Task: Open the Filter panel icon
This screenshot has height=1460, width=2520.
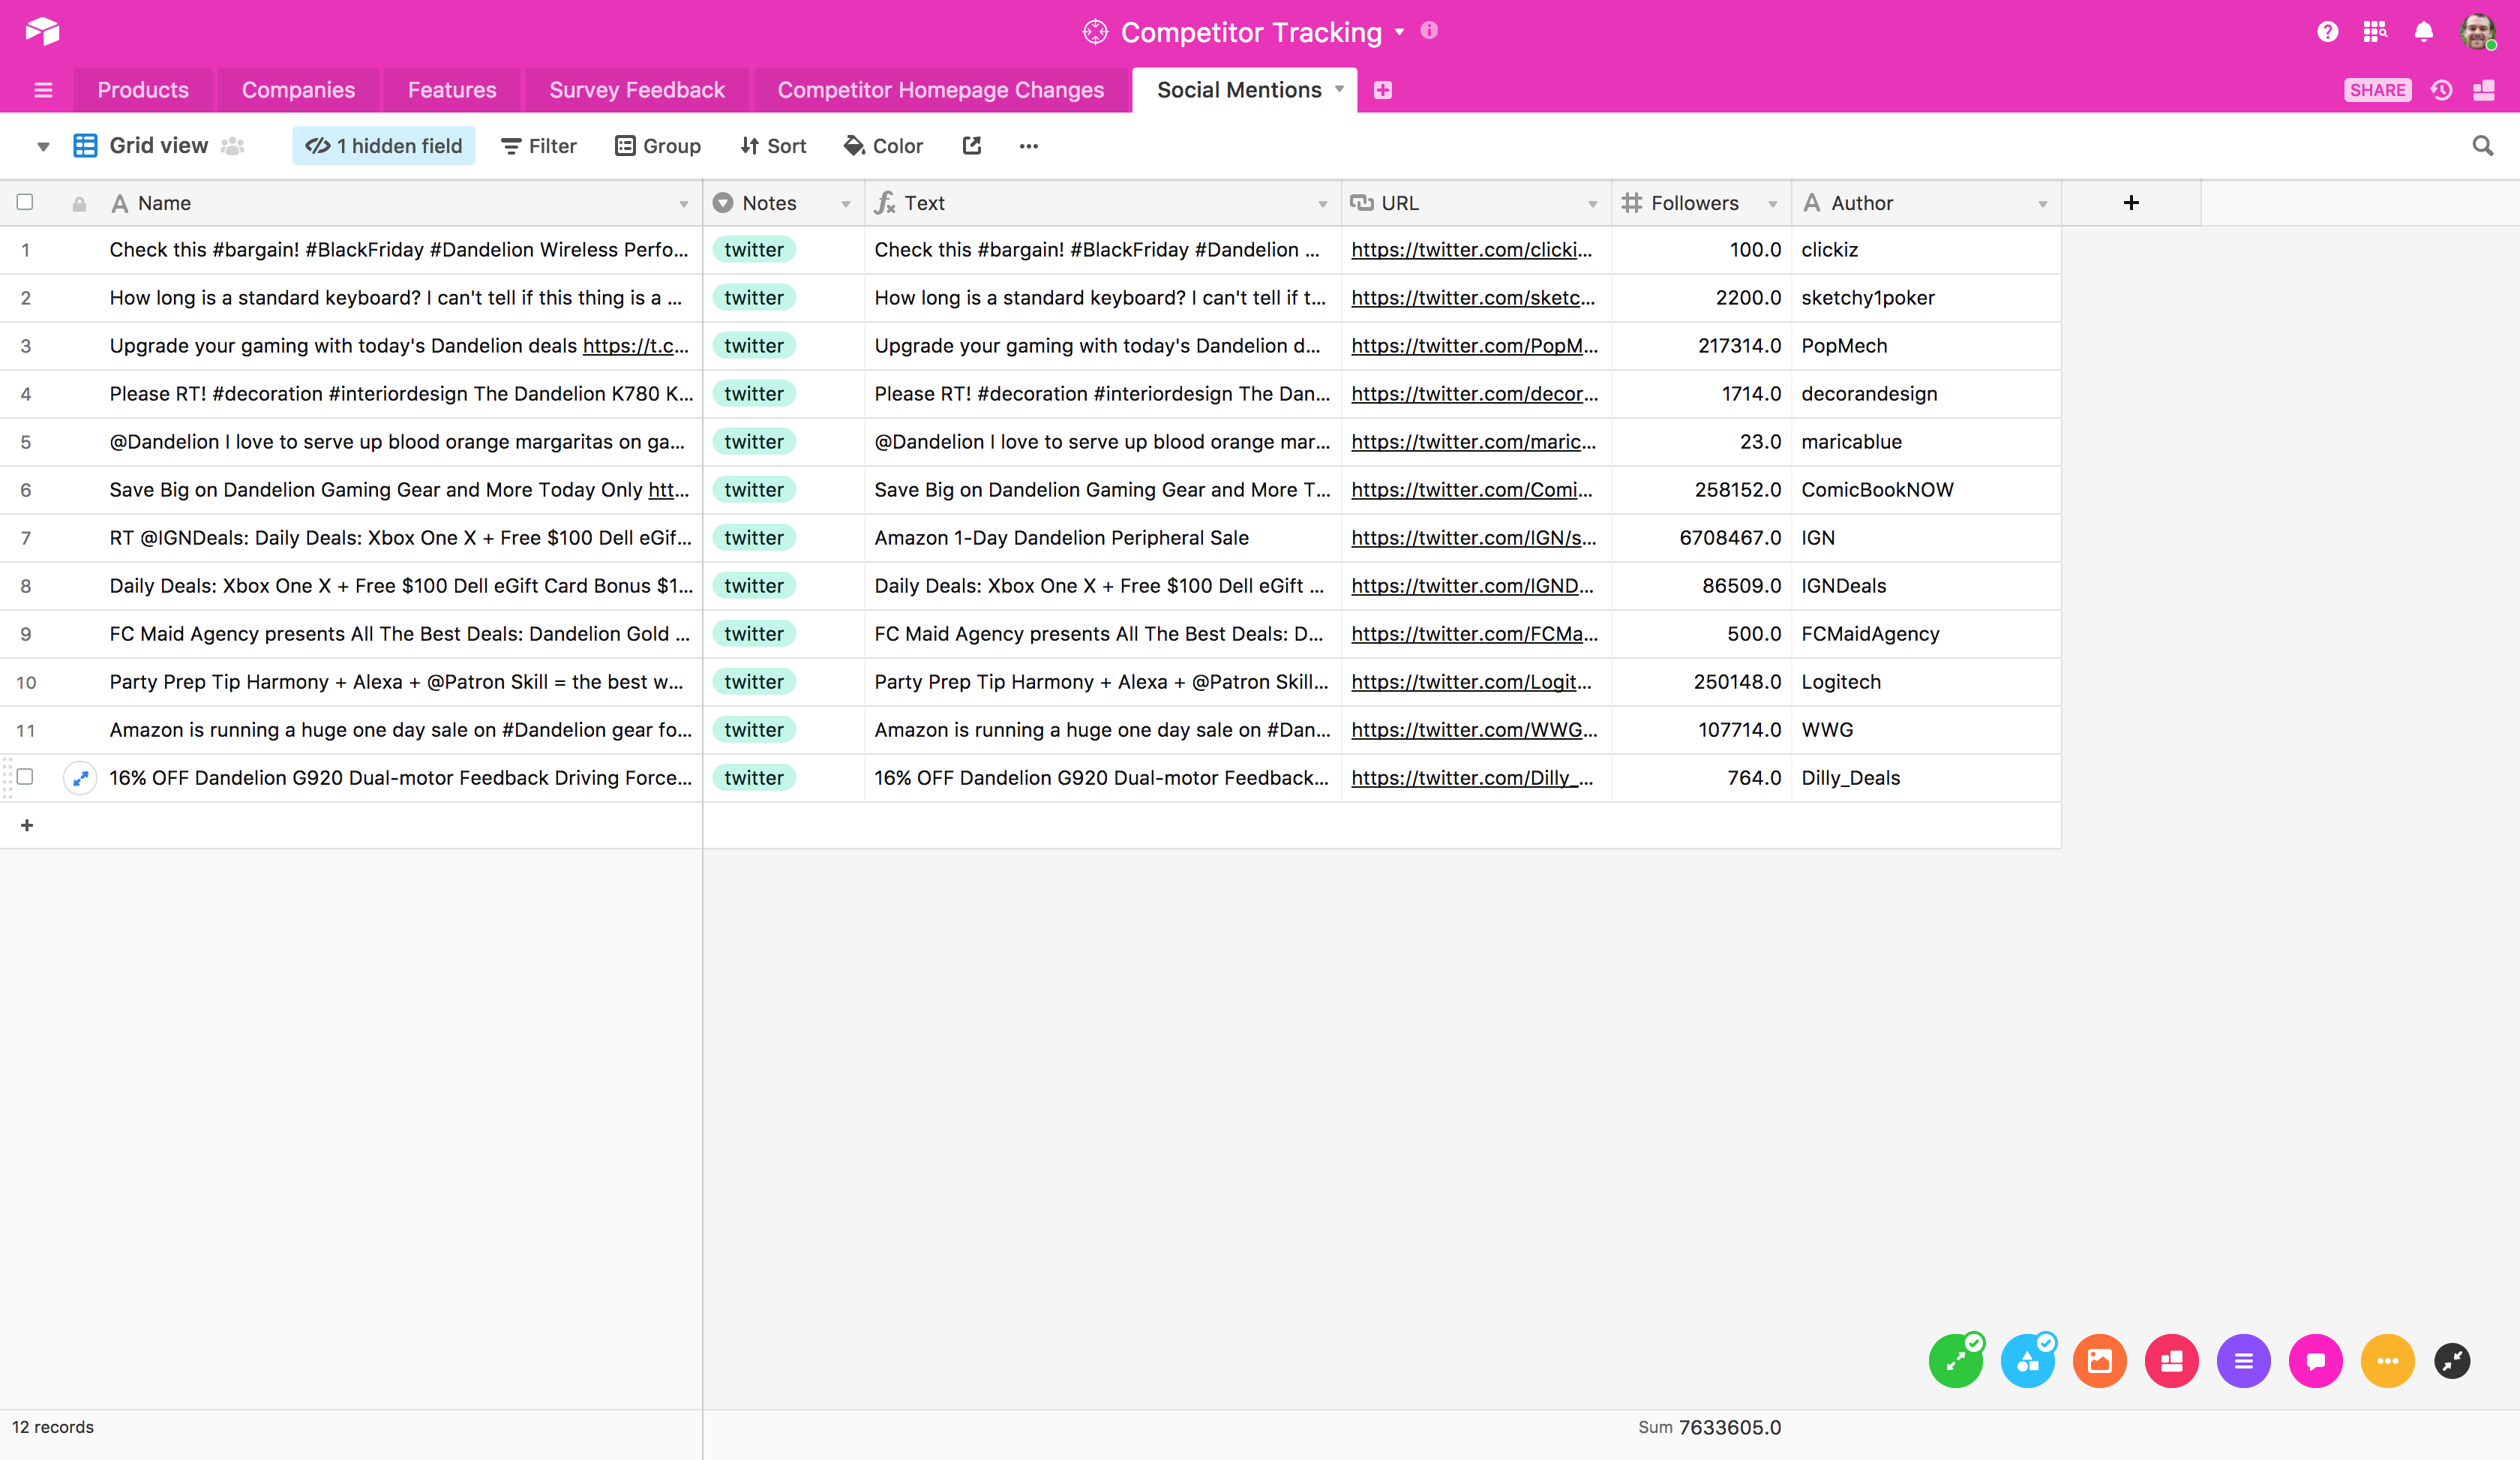Action: click(x=540, y=144)
